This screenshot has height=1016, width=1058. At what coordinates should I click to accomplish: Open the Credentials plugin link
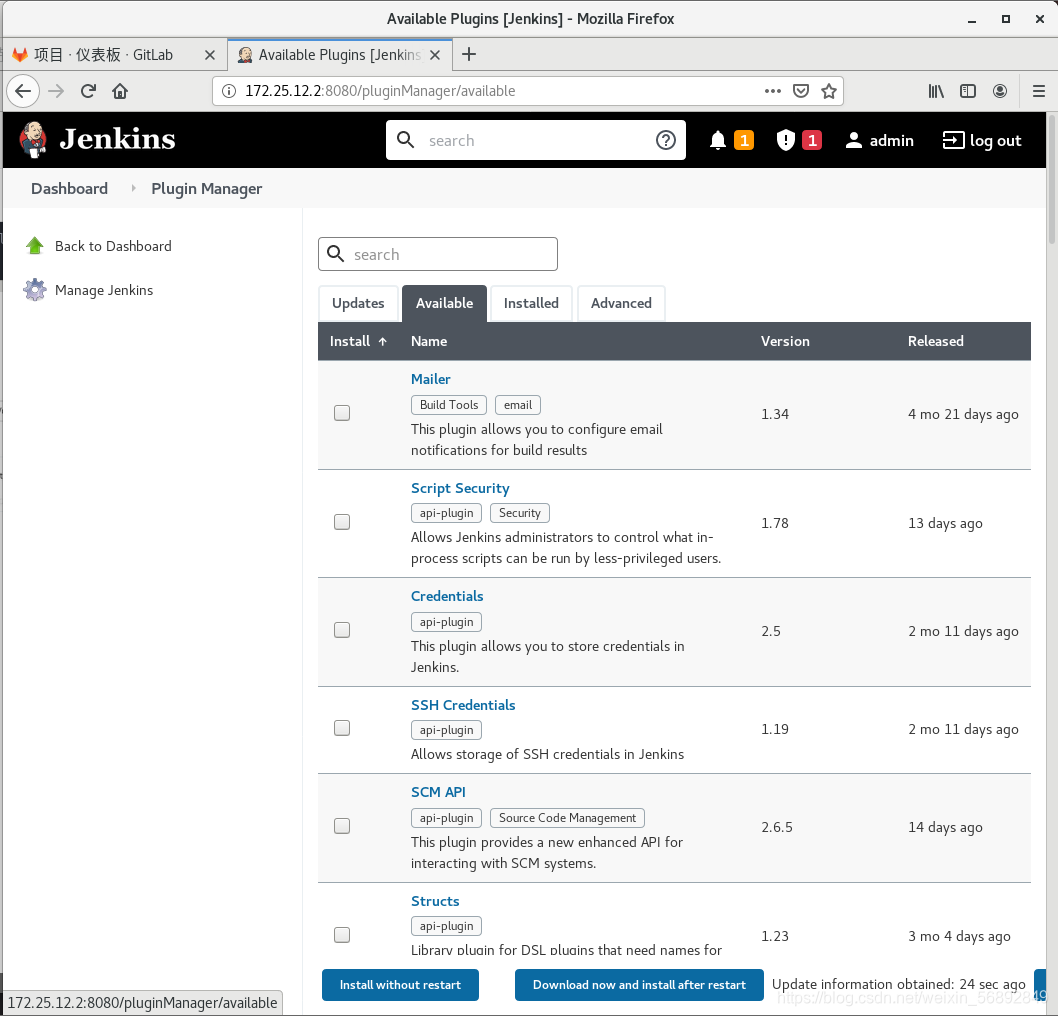(x=447, y=596)
